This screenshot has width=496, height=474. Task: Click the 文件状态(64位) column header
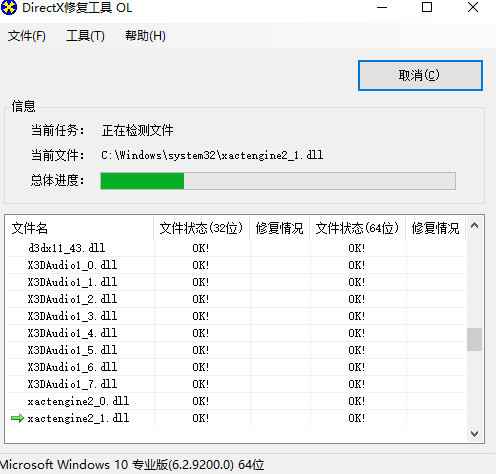click(358, 228)
